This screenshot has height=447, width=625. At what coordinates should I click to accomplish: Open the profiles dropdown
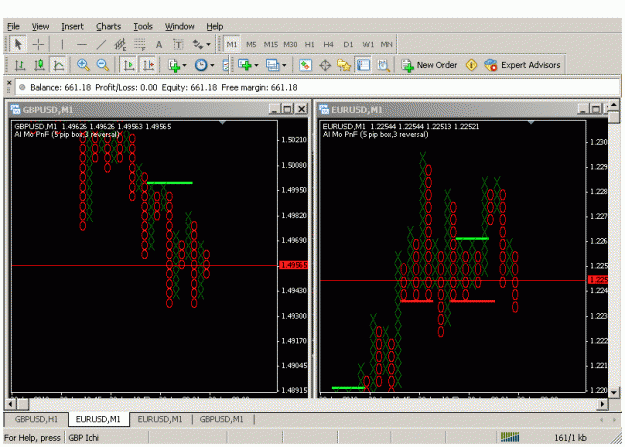click(x=276, y=65)
